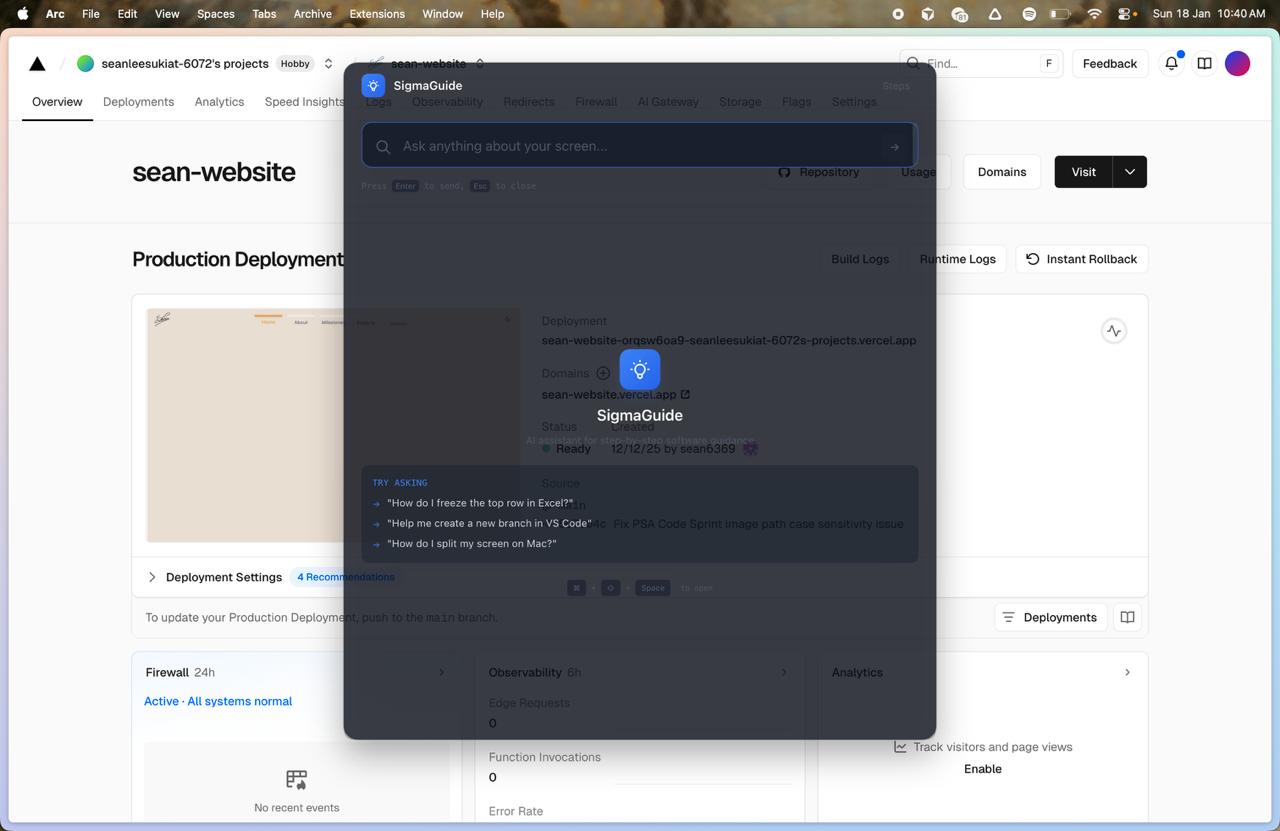Image resolution: width=1280 pixels, height=831 pixels.
Task: Open the project scope switcher chevrons
Action: [x=328, y=63]
